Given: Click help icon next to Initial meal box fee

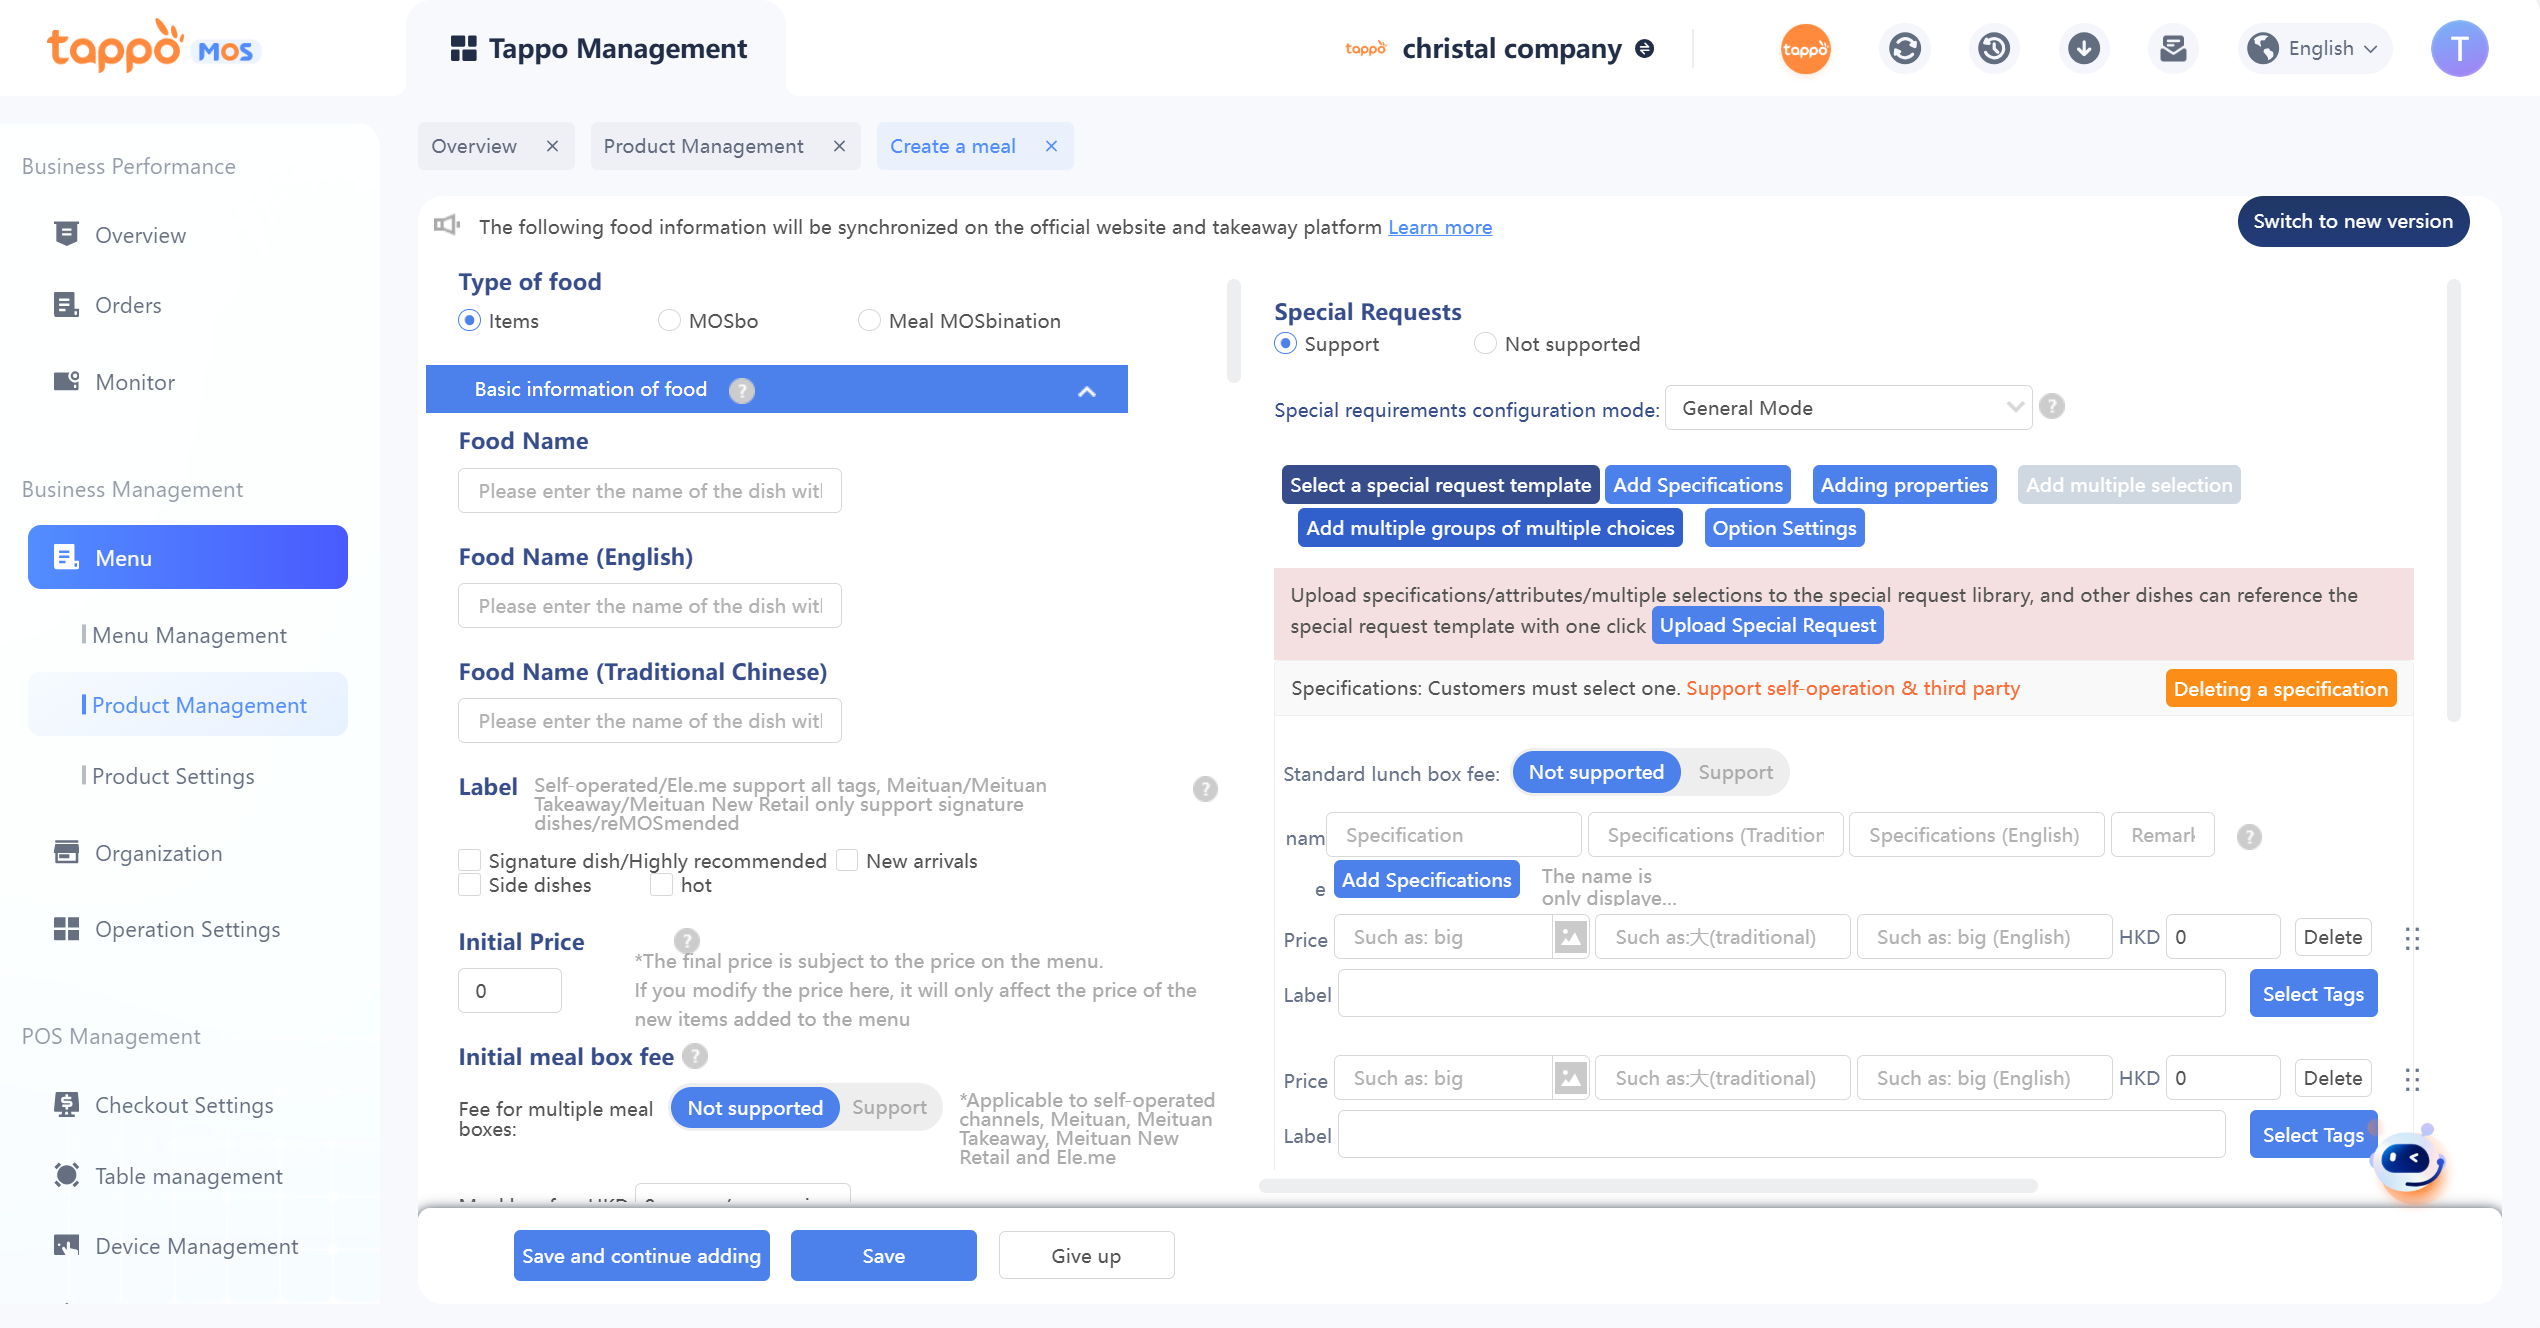Looking at the screenshot, I should (x=695, y=1056).
